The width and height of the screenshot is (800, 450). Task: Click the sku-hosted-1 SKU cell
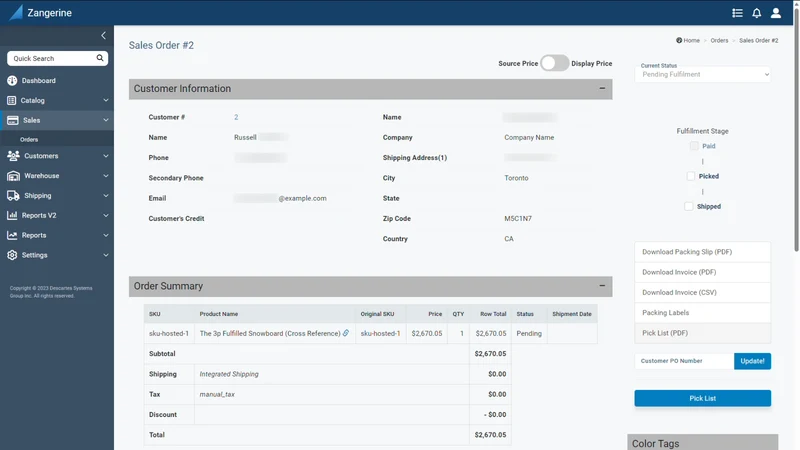click(169, 333)
